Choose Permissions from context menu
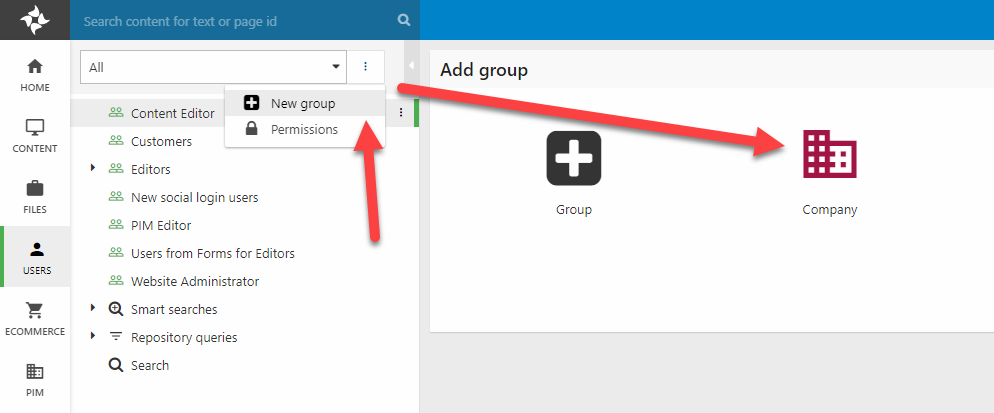 (304, 129)
